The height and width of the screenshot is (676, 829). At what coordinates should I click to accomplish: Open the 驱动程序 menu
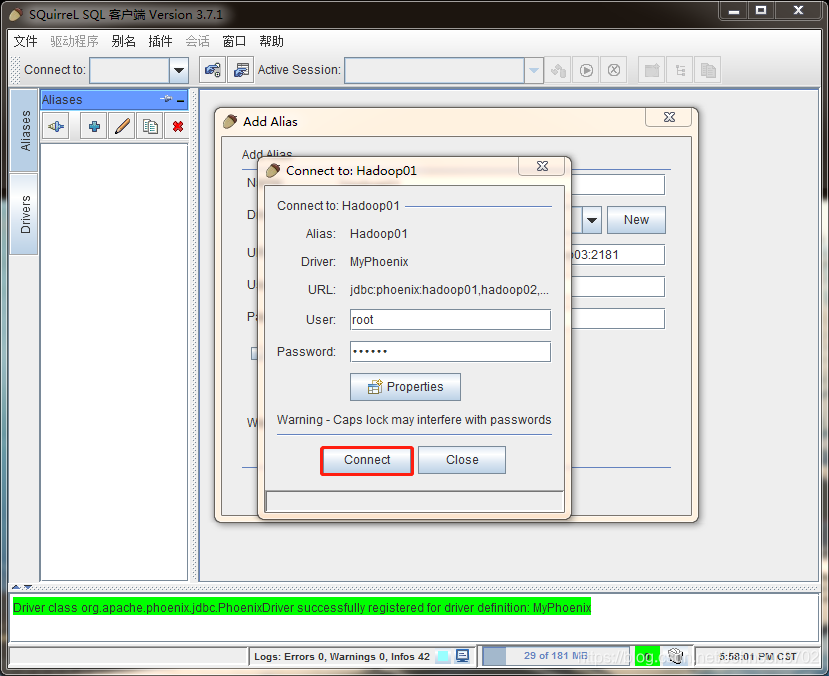tap(75, 41)
